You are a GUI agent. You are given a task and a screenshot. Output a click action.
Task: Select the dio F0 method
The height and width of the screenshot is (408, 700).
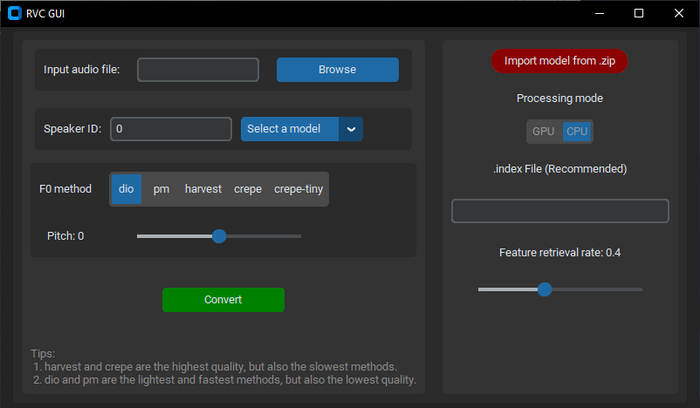tap(126, 189)
